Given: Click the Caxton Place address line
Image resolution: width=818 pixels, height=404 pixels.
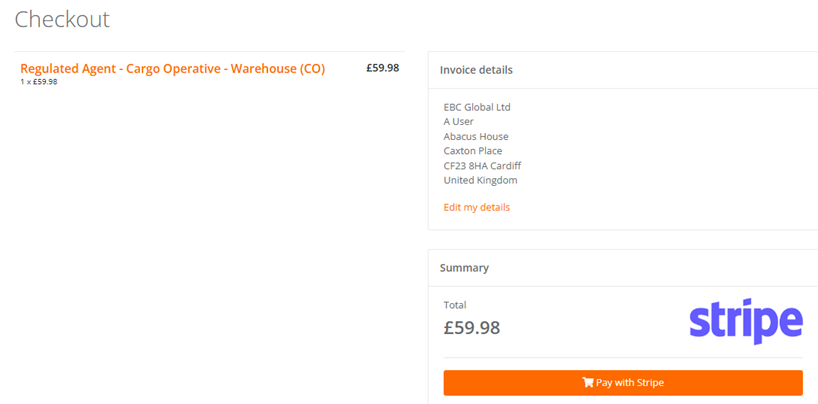Looking at the screenshot, I should tap(473, 151).
